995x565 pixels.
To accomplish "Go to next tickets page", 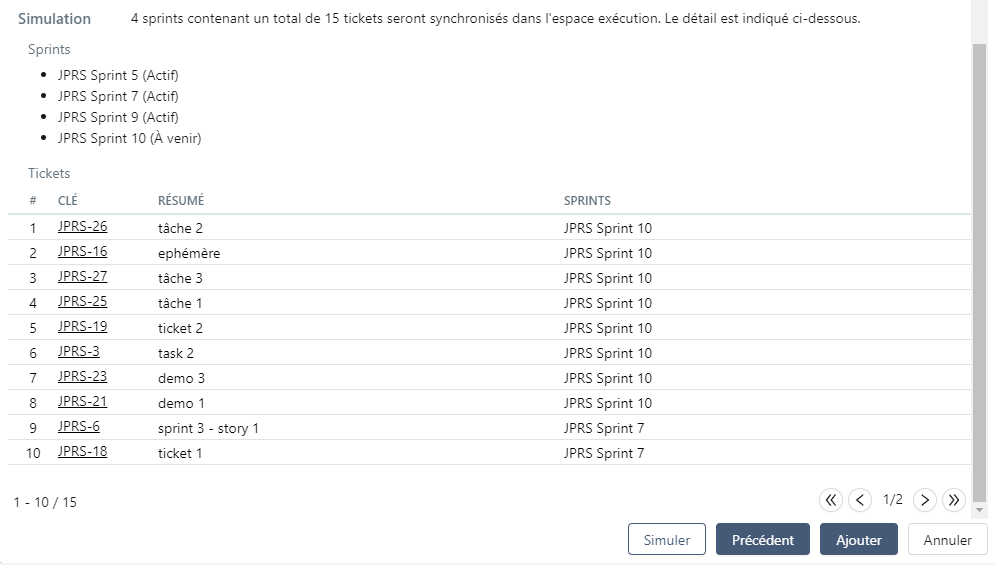I will [x=925, y=500].
